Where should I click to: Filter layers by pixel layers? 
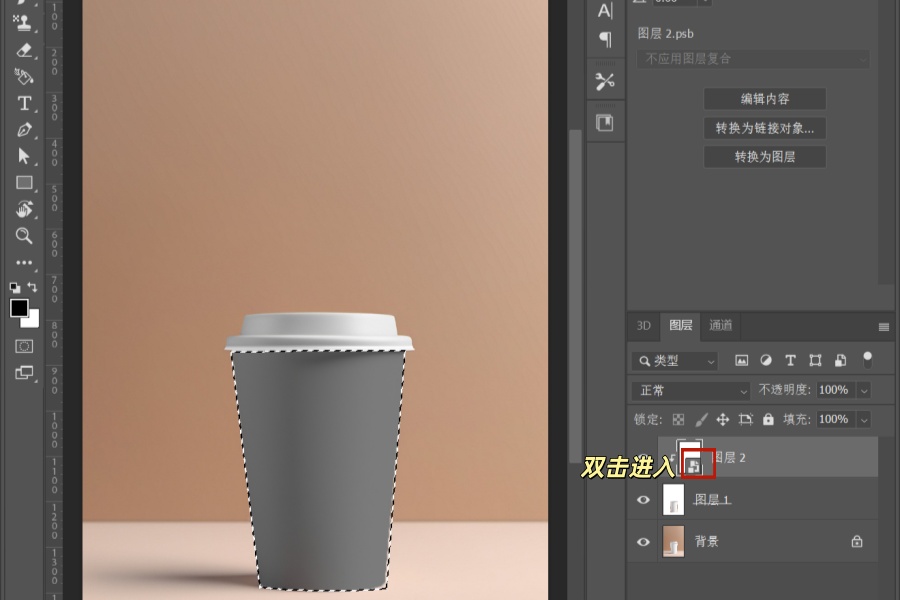point(742,361)
